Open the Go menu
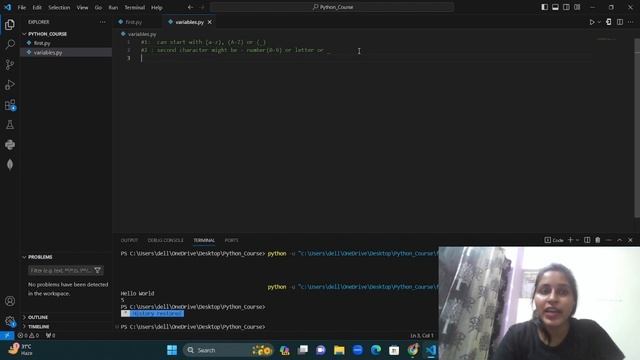This screenshot has width=640, height=360. pyautogui.click(x=98, y=7)
